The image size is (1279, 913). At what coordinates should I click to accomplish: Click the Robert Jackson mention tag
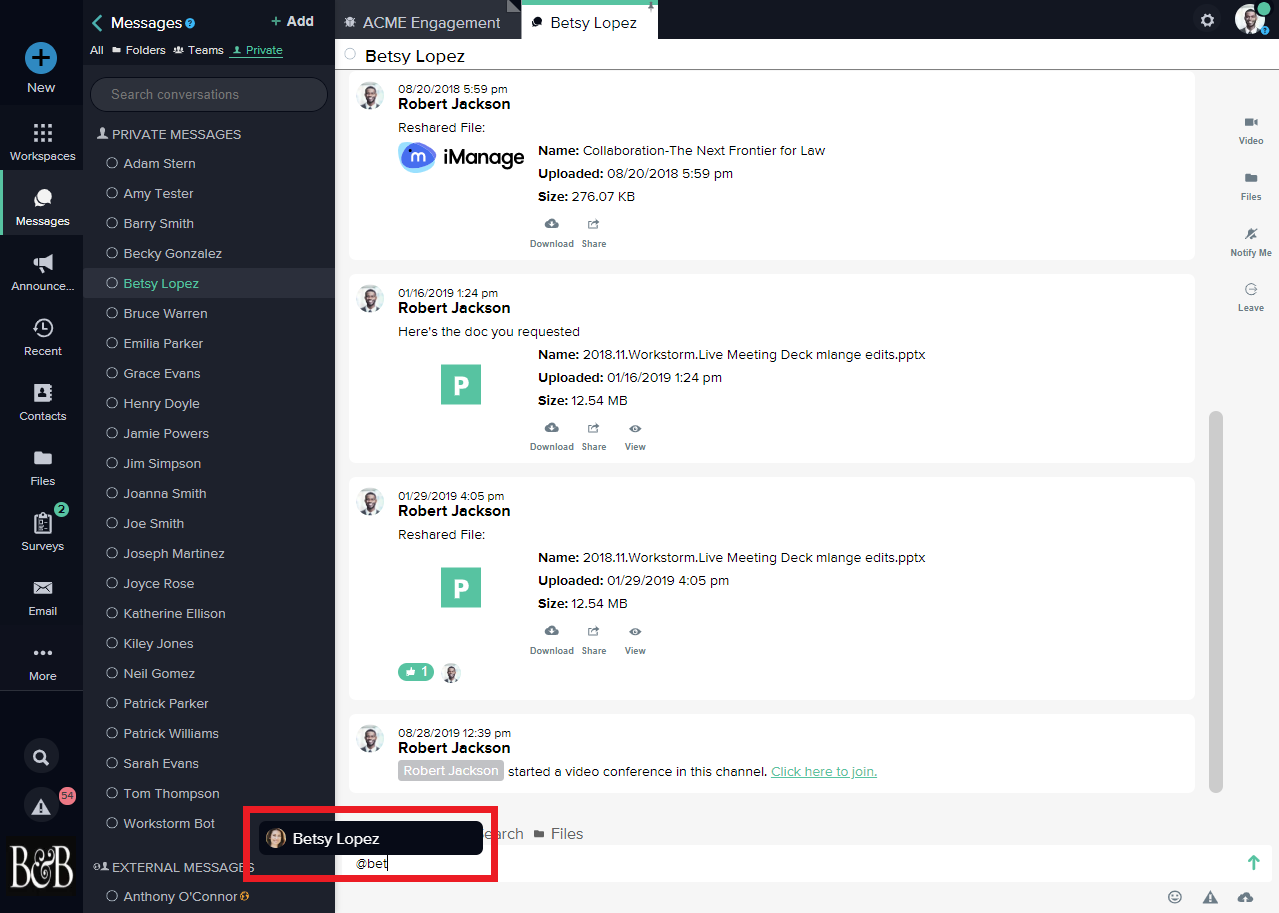(451, 771)
